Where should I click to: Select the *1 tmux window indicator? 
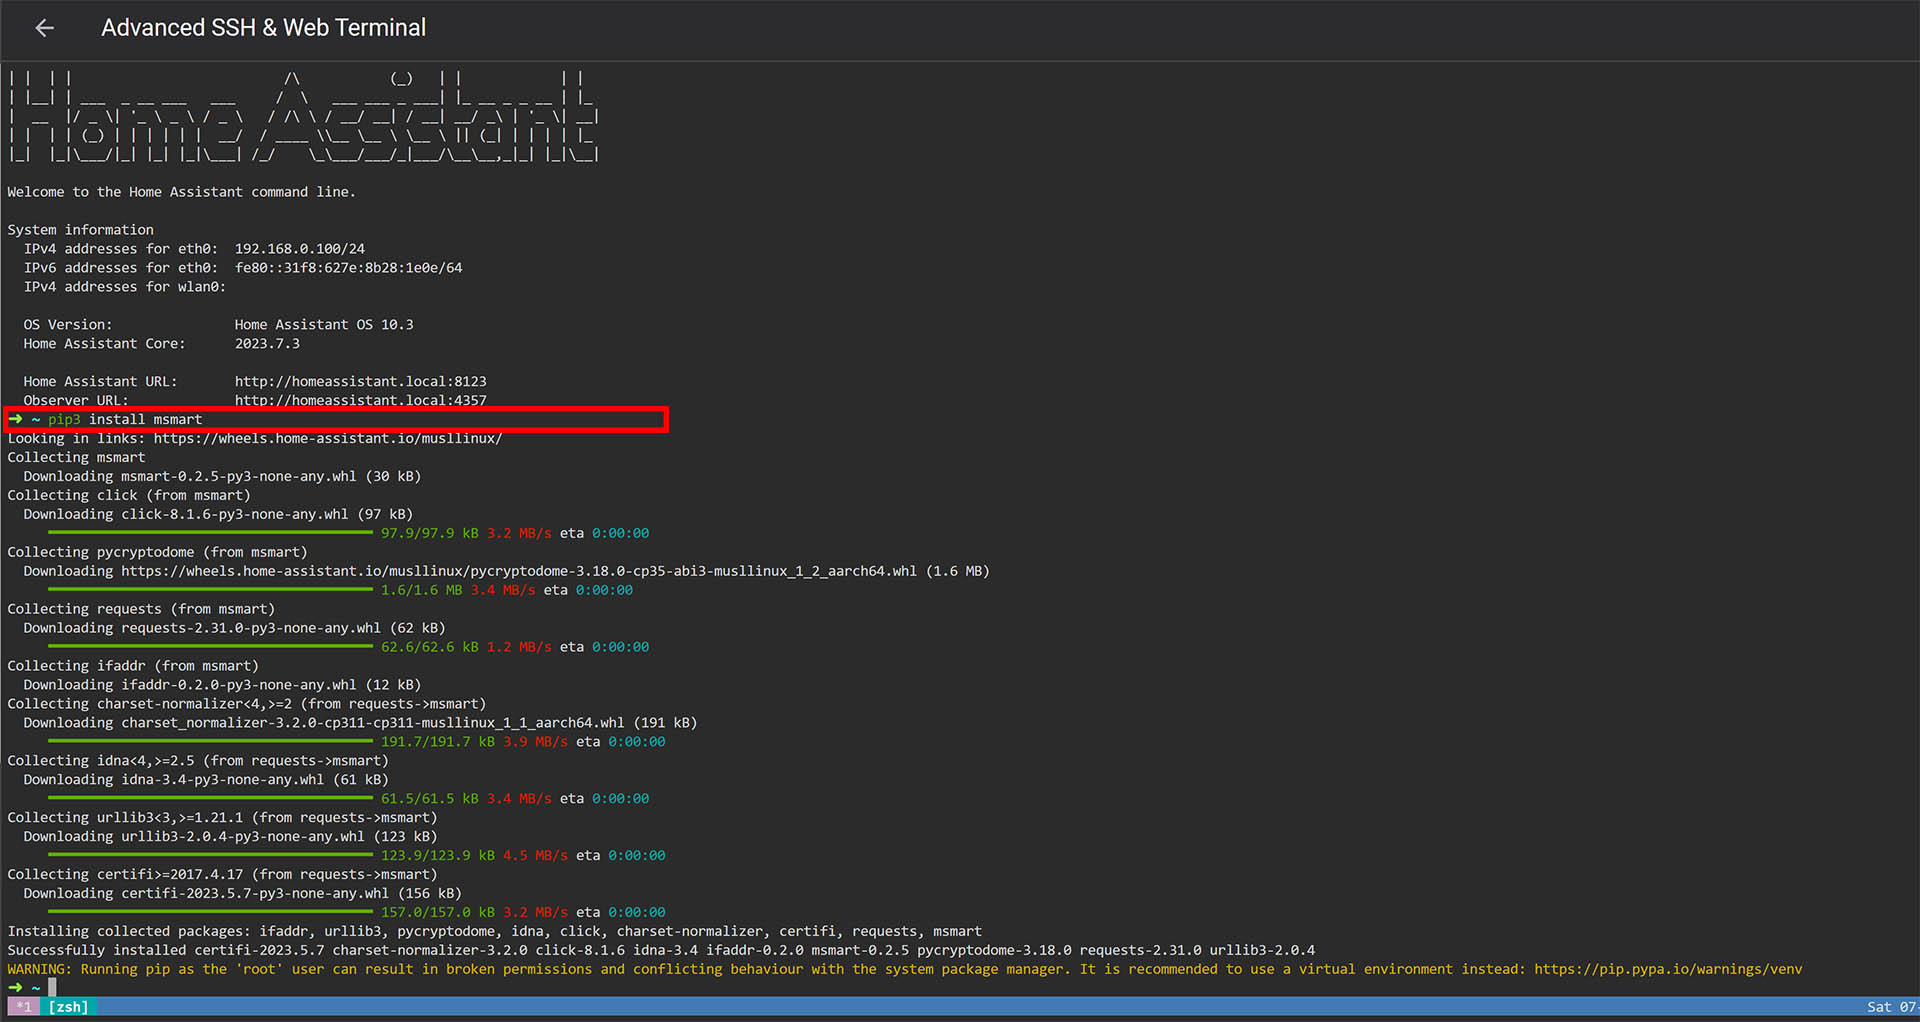[24, 1007]
